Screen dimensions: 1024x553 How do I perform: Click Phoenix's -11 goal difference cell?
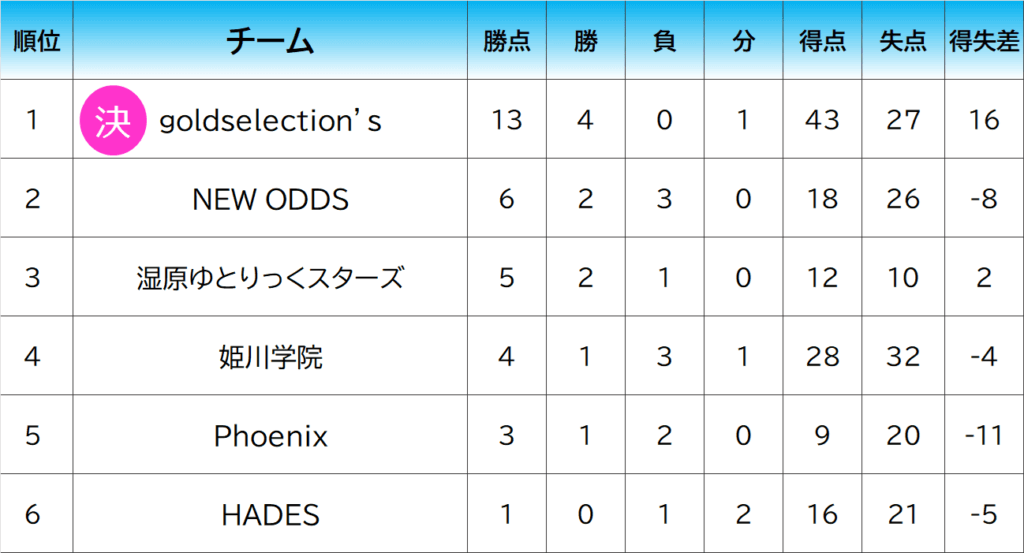click(984, 435)
